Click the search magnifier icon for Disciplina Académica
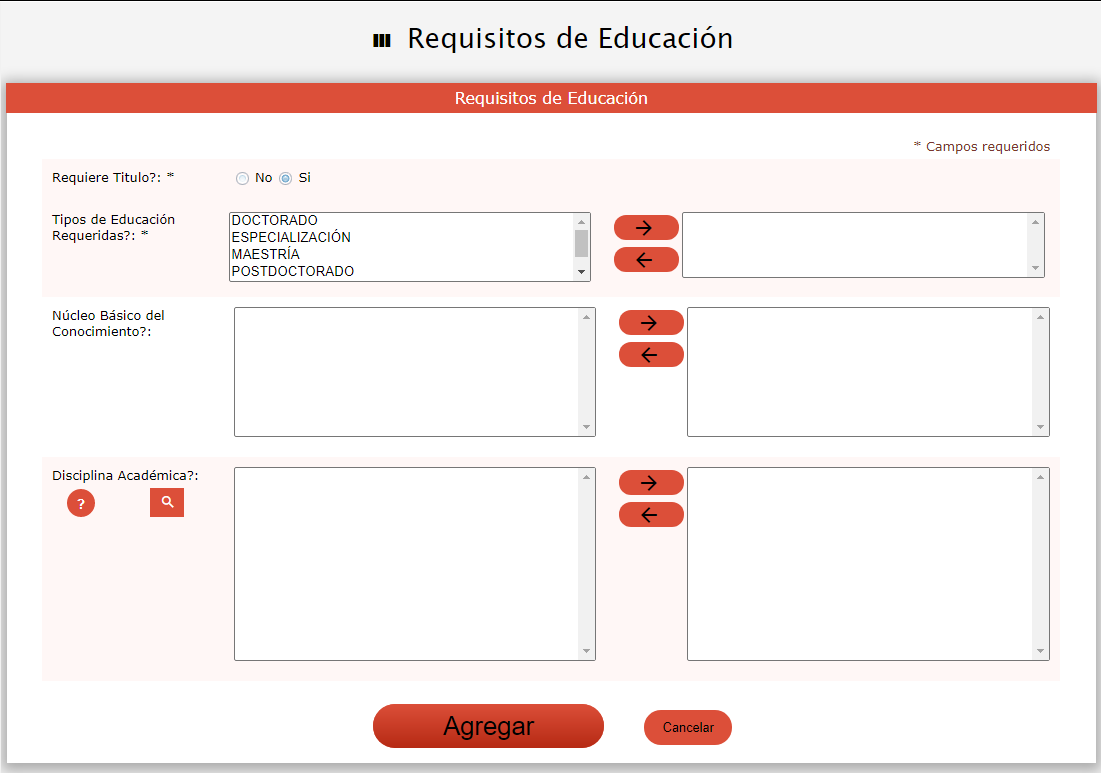 [167, 502]
